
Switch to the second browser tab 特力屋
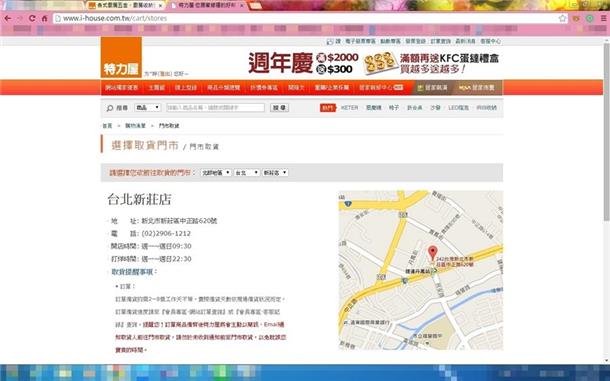tap(207, 5)
